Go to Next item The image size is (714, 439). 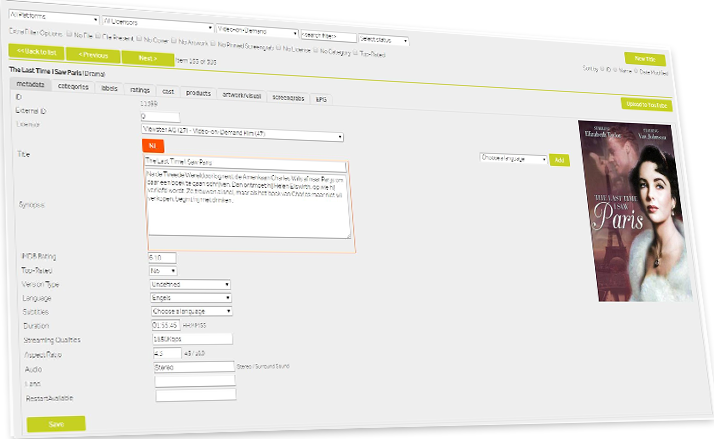click(x=147, y=58)
